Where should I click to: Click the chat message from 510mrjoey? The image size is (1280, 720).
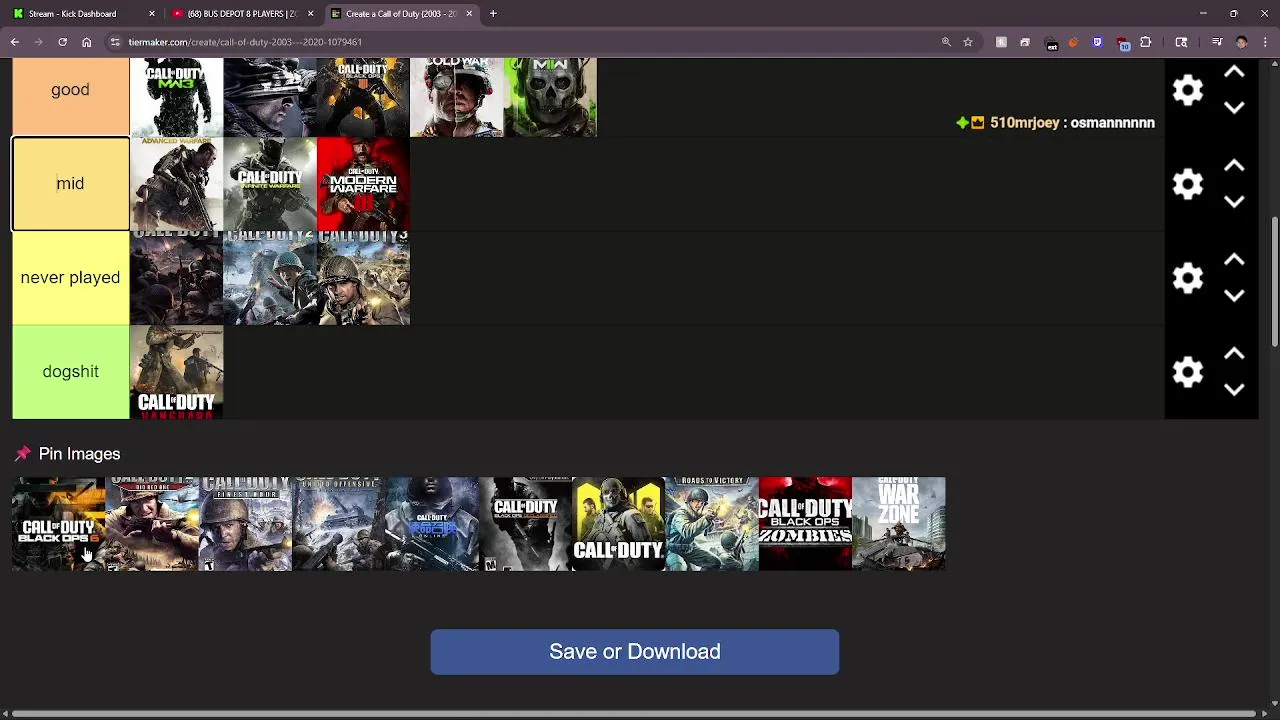click(x=1055, y=123)
